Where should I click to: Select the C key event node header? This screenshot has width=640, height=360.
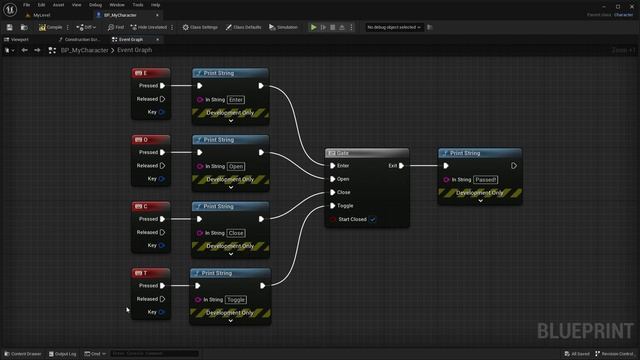151,207
